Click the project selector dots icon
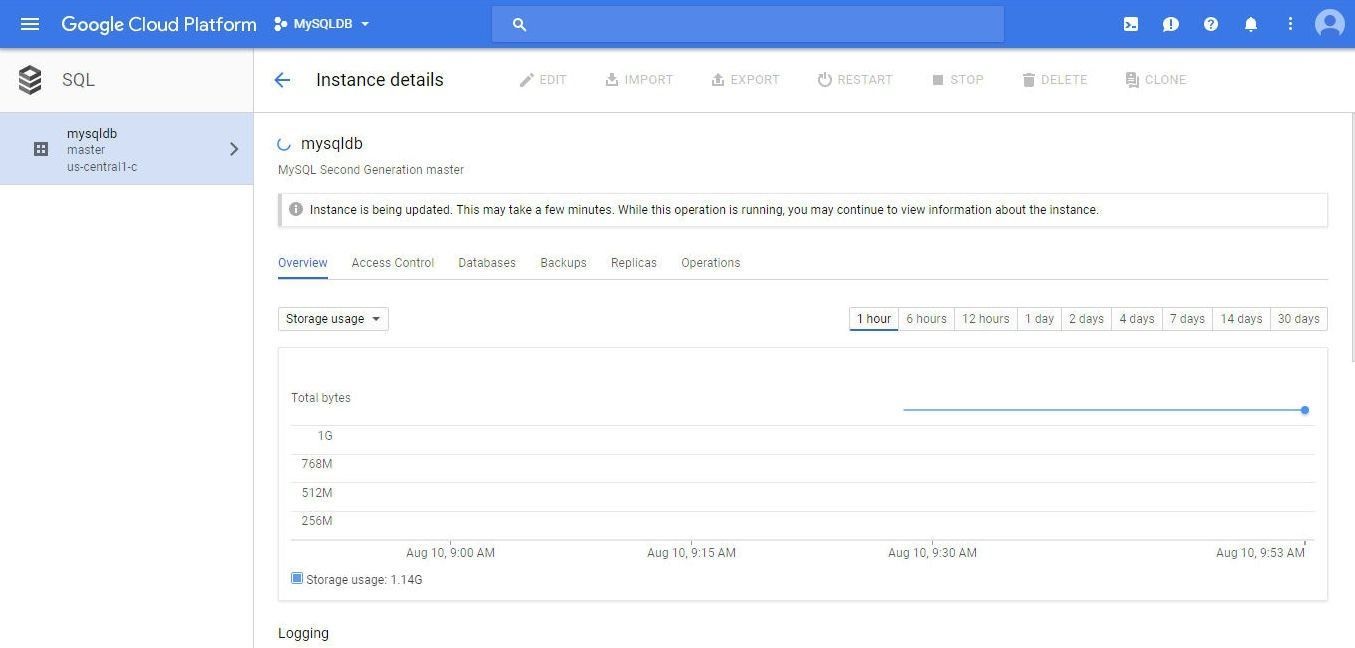Viewport: 1355px width, 648px height. 280,24
